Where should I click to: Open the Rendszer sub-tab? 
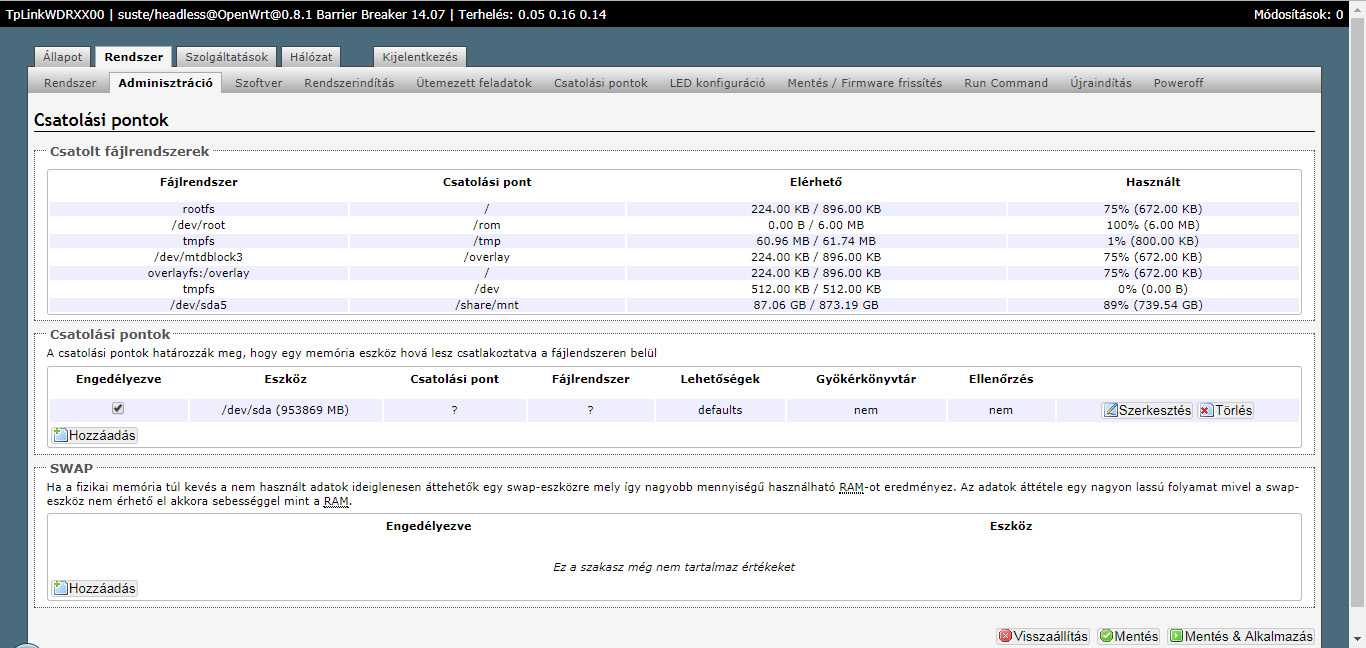pyautogui.click(x=70, y=83)
